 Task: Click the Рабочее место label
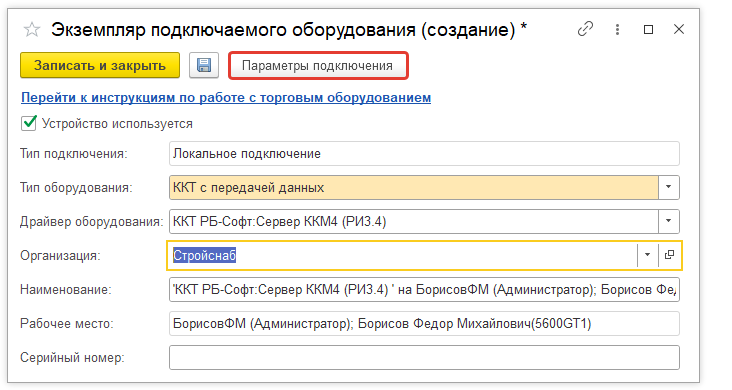pyautogui.click(x=67, y=324)
